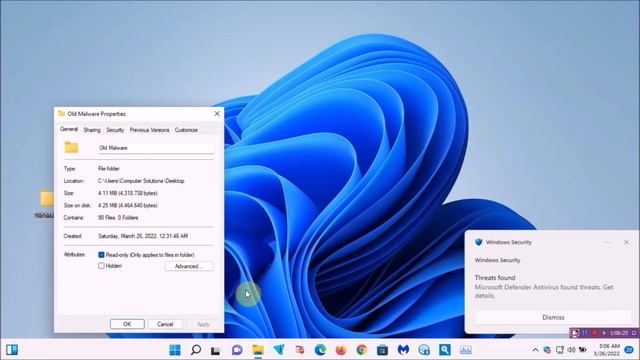Open Advanced attributes
Image resolution: width=640 pixels, height=360 pixels.
tap(189, 266)
